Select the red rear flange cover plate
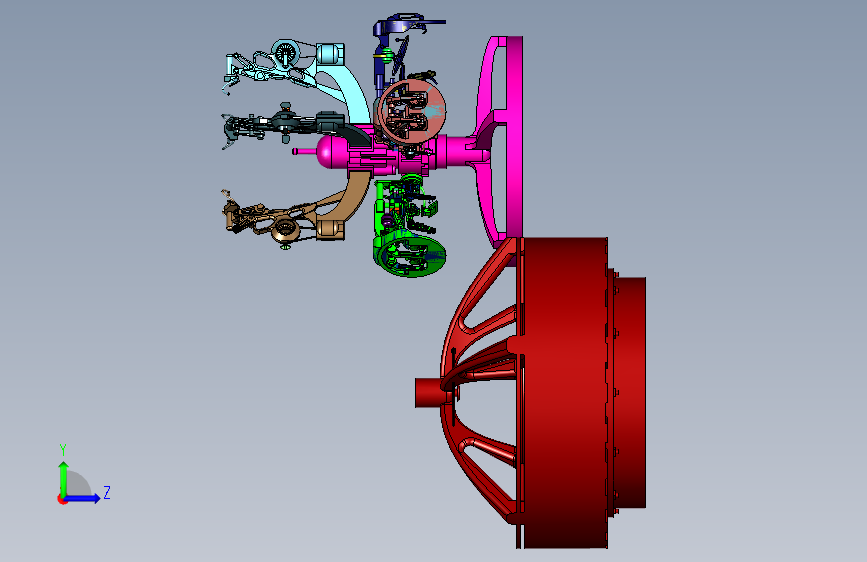Viewport: 867px width, 562px height. click(629, 393)
